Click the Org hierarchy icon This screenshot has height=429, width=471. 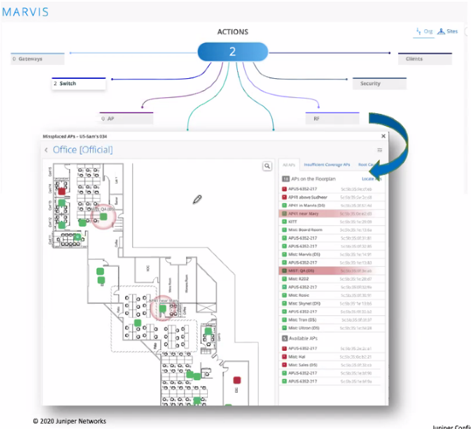pyautogui.click(x=418, y=31)
